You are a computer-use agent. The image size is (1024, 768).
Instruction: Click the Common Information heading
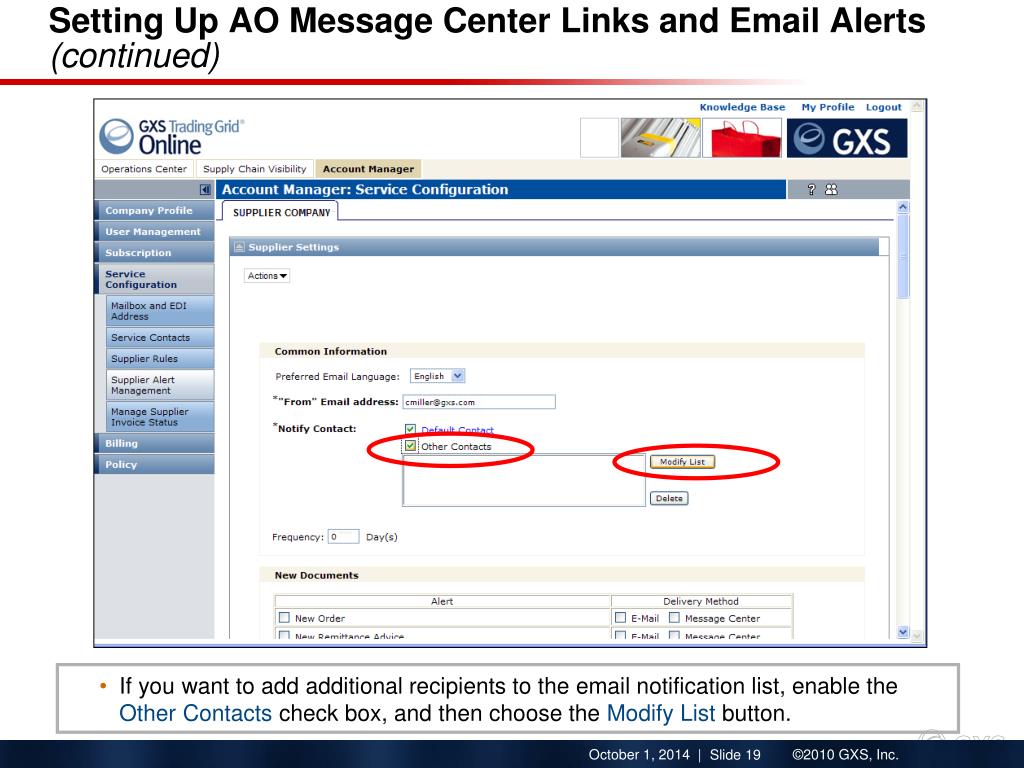pyautogui.click(x=330, y=351)
